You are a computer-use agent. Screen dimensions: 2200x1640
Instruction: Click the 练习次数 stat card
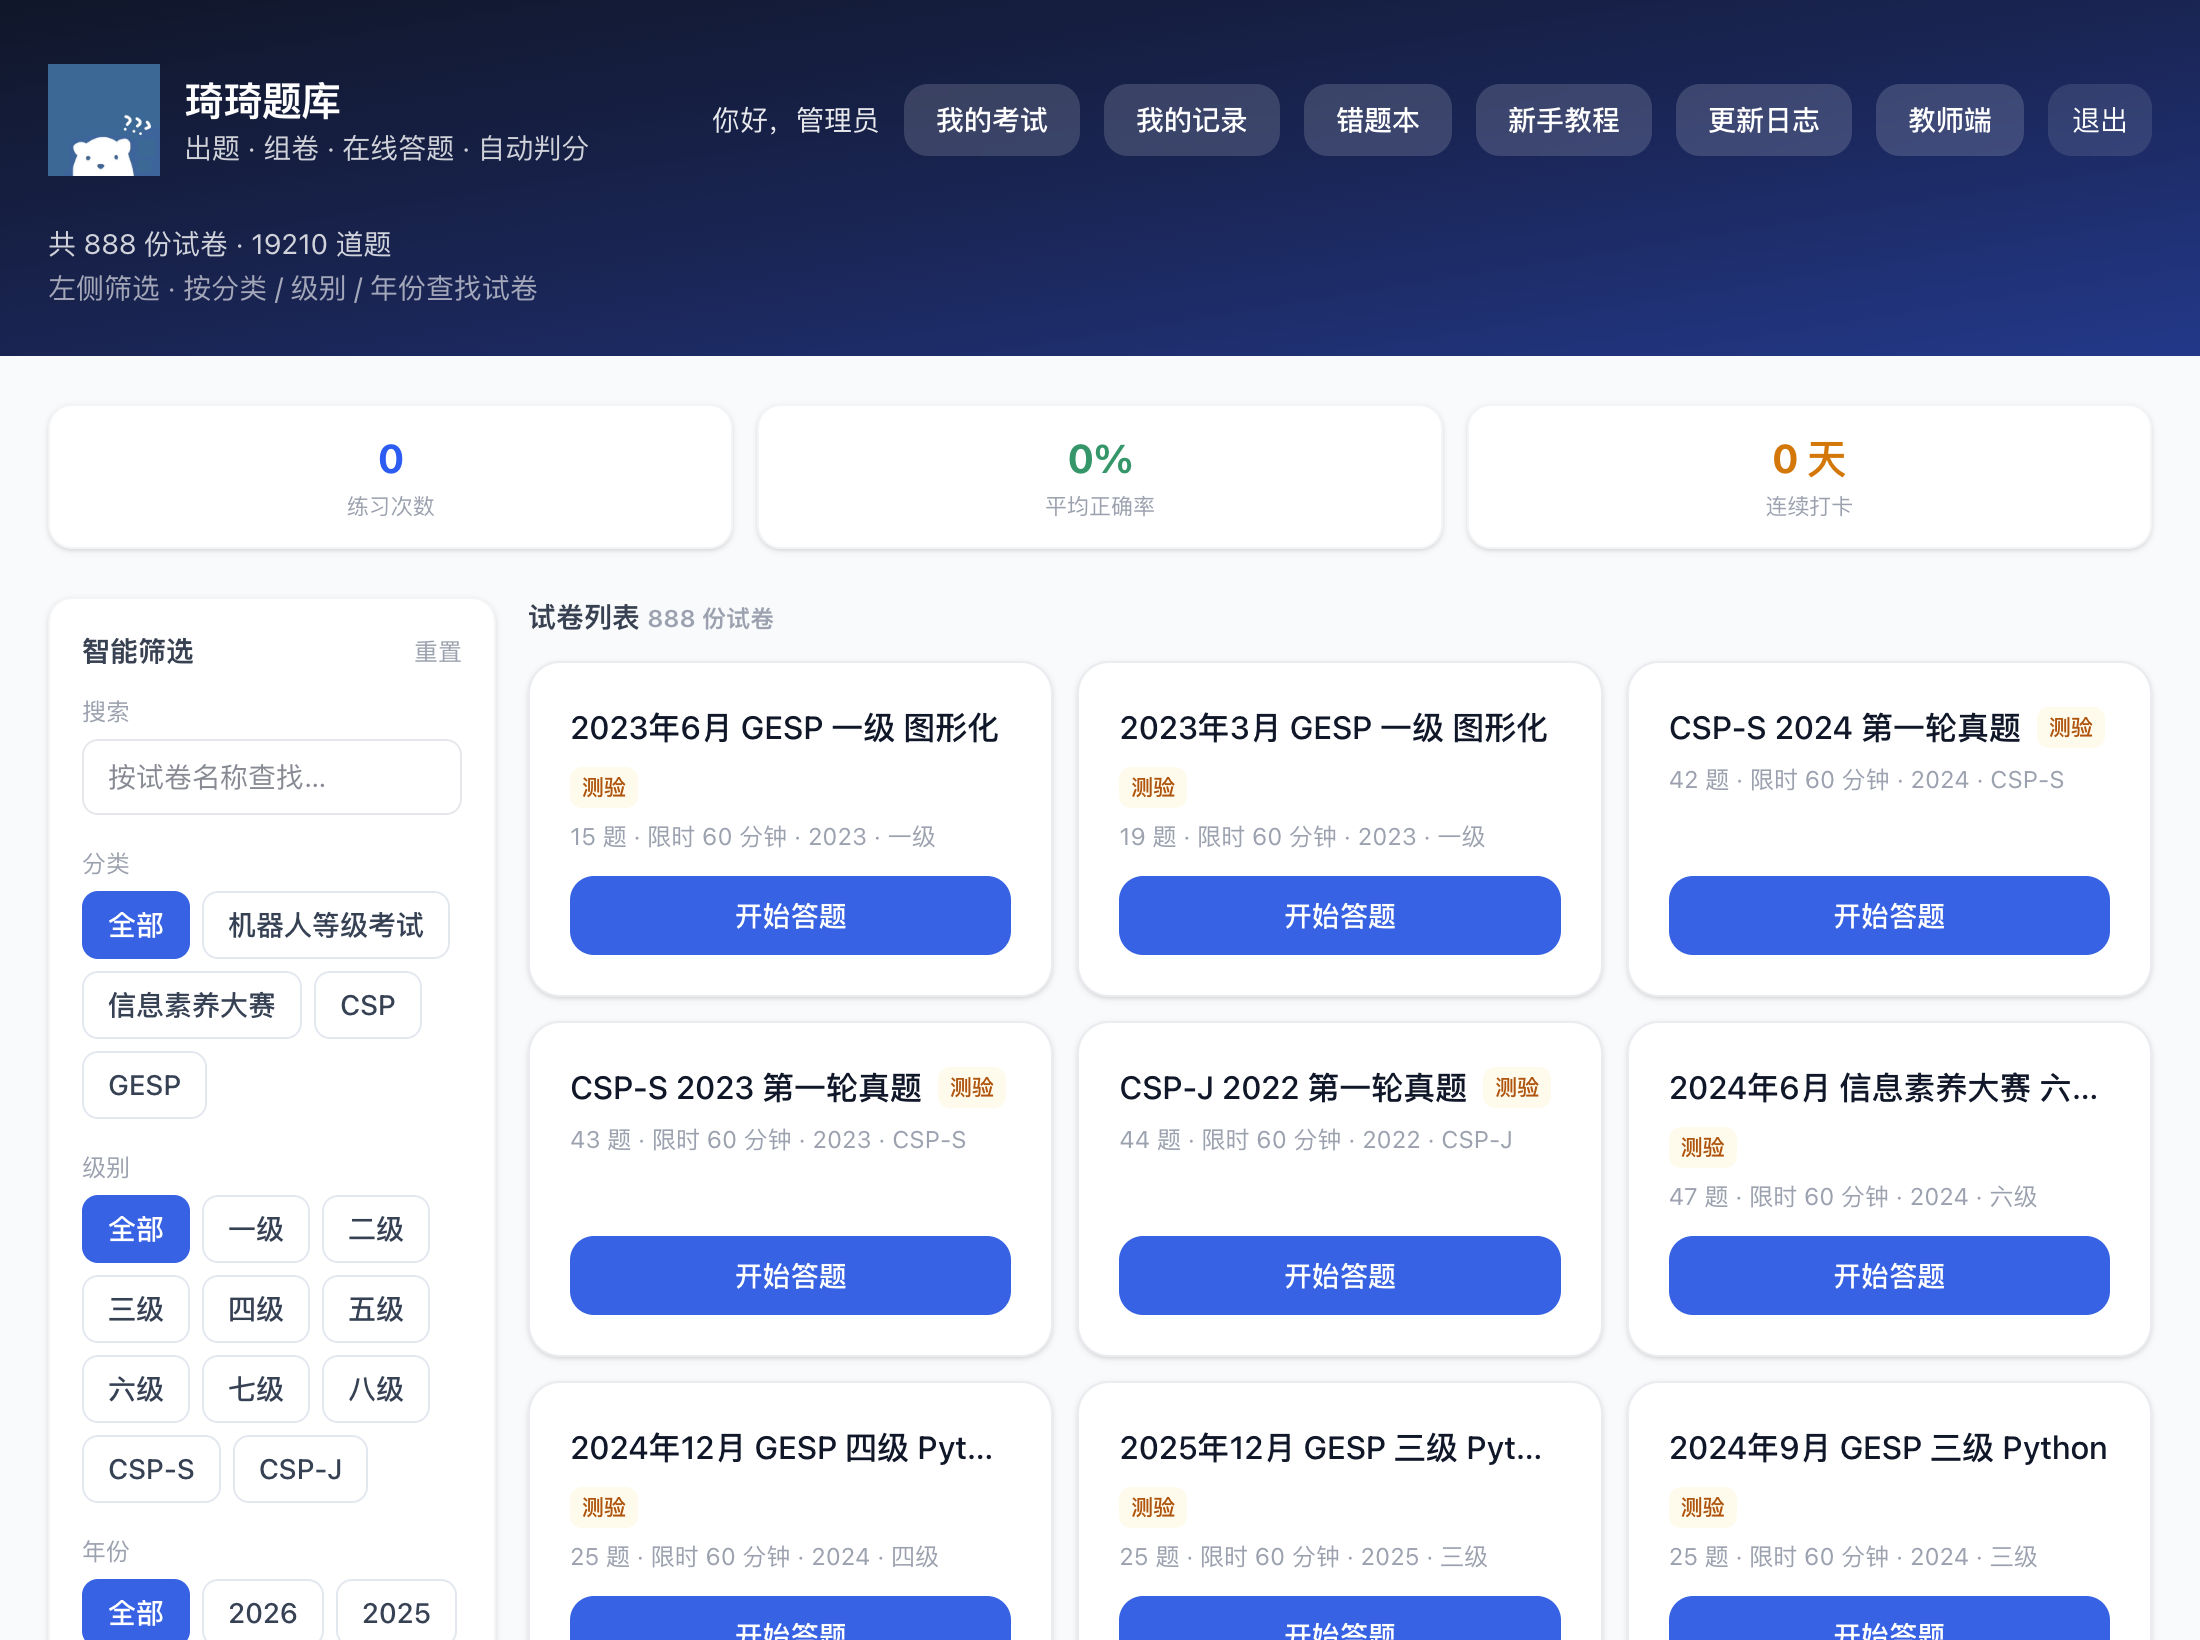click(391, 477)
